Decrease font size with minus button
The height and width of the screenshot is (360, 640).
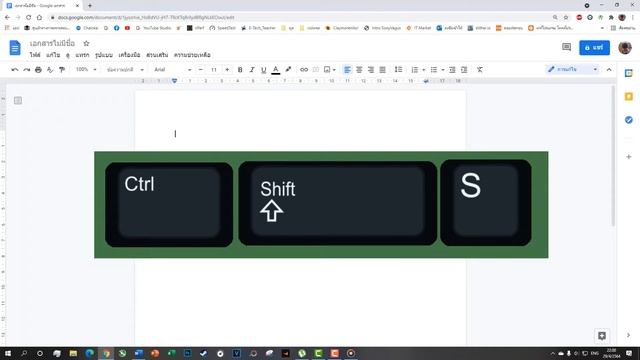point(200,70)
